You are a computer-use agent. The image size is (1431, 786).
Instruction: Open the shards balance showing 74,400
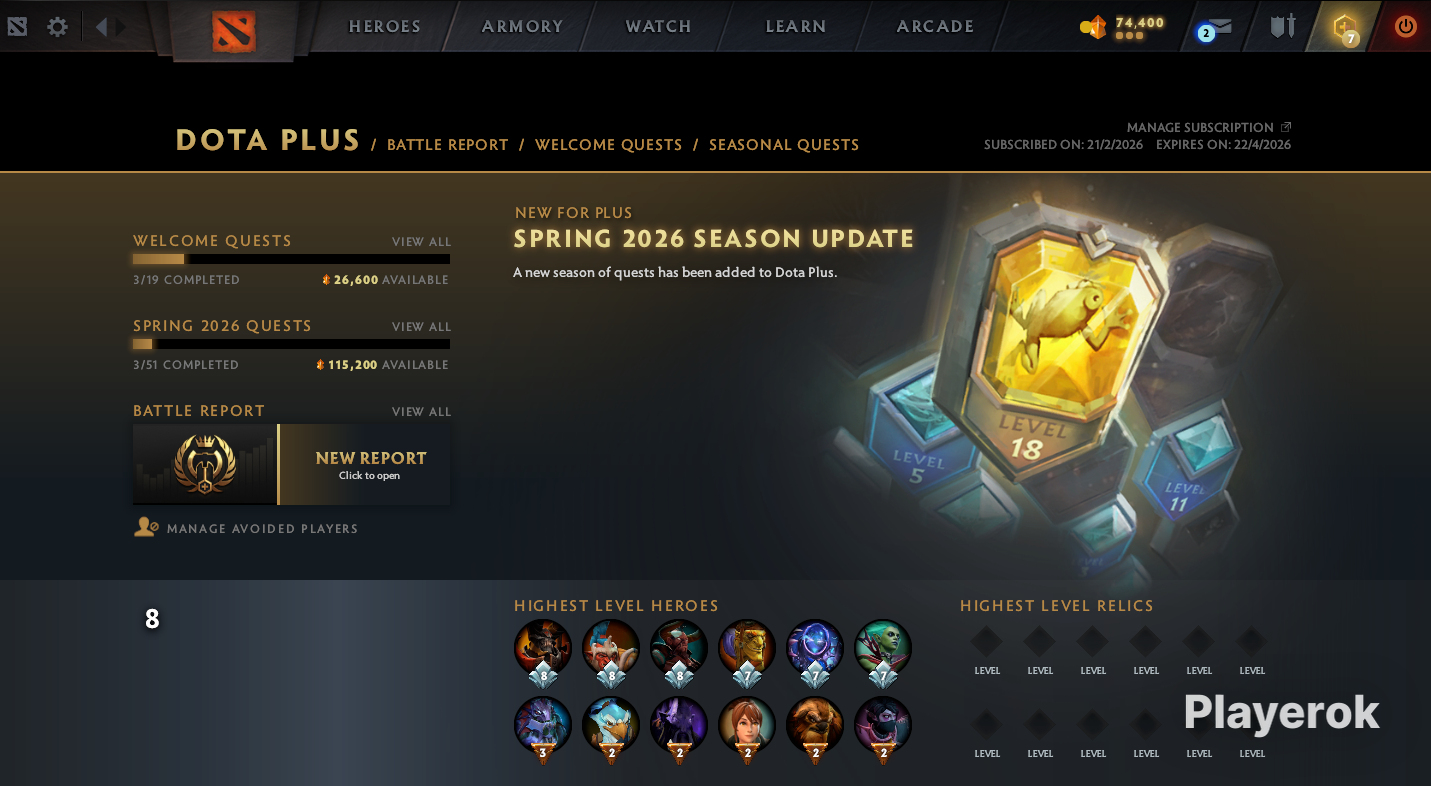[x=1122, y=26]
